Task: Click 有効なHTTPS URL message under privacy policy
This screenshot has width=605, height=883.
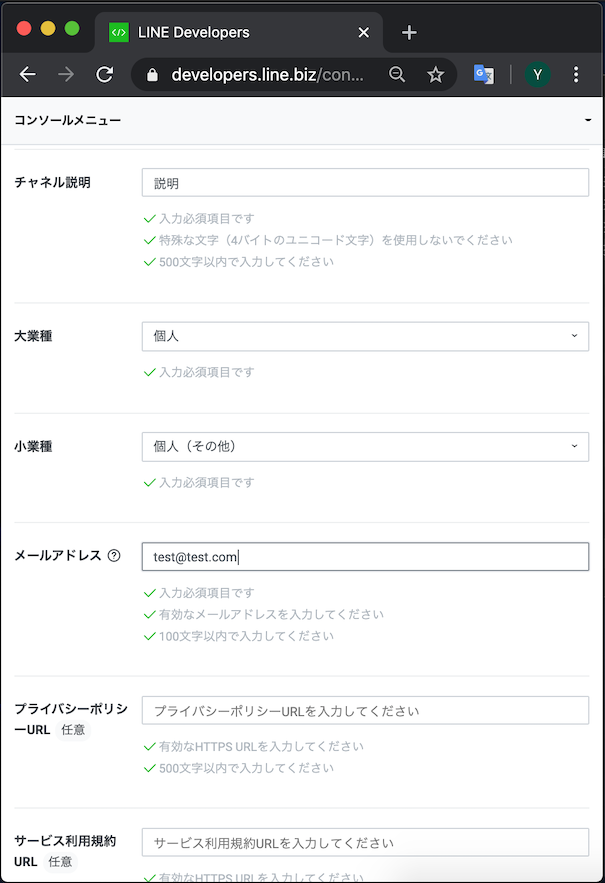Action: [261, 747]
